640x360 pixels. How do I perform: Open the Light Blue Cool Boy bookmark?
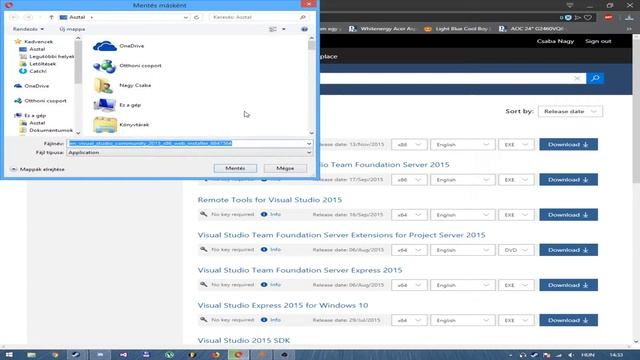456,29
